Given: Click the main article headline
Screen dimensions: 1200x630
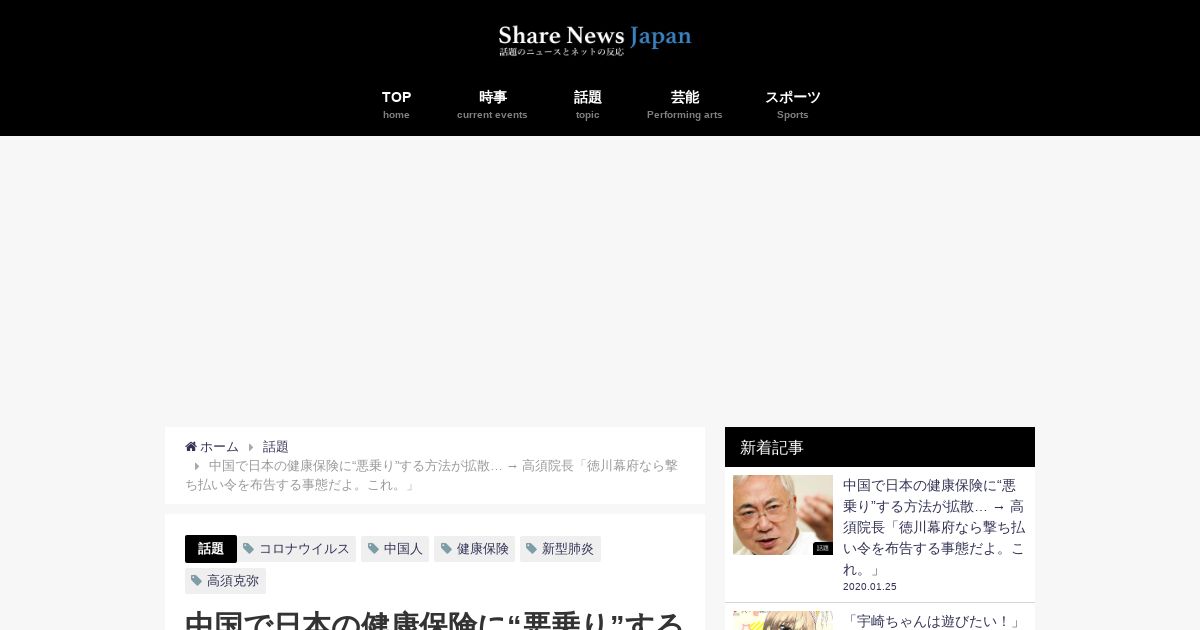Looking at the screenshot, I should click(x=434, y=618).
